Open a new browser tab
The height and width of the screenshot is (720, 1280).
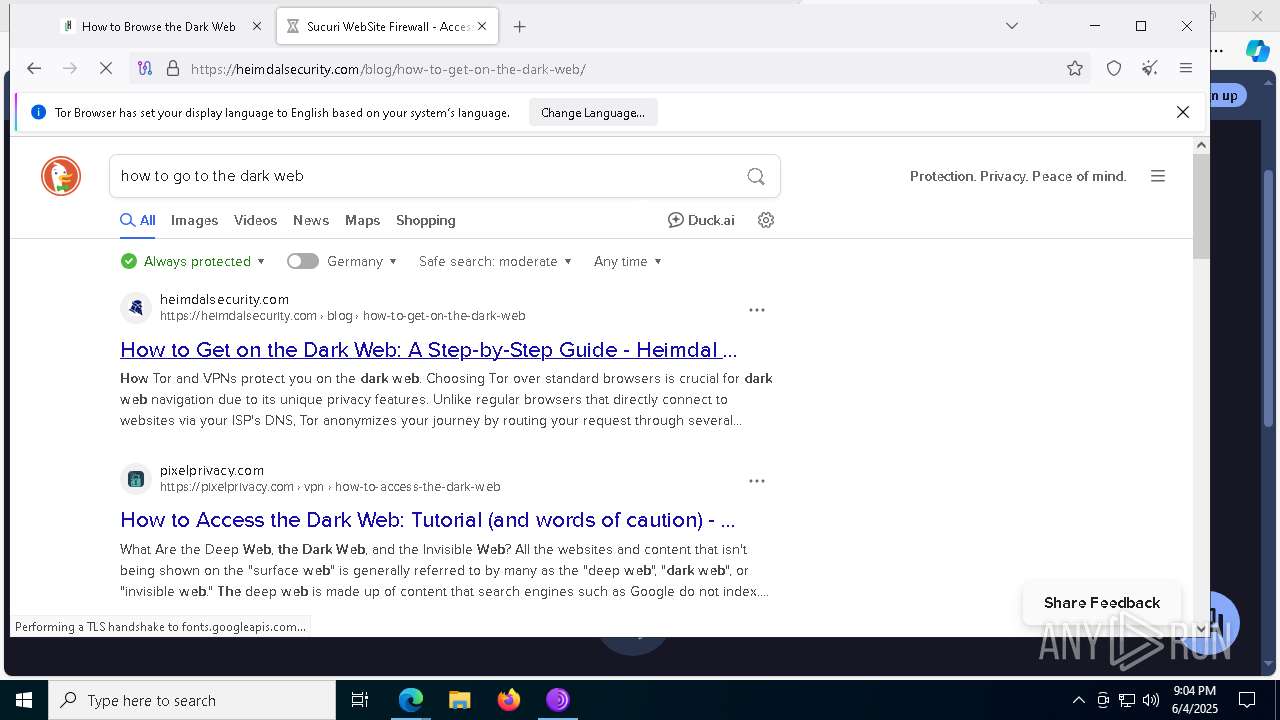519,27
